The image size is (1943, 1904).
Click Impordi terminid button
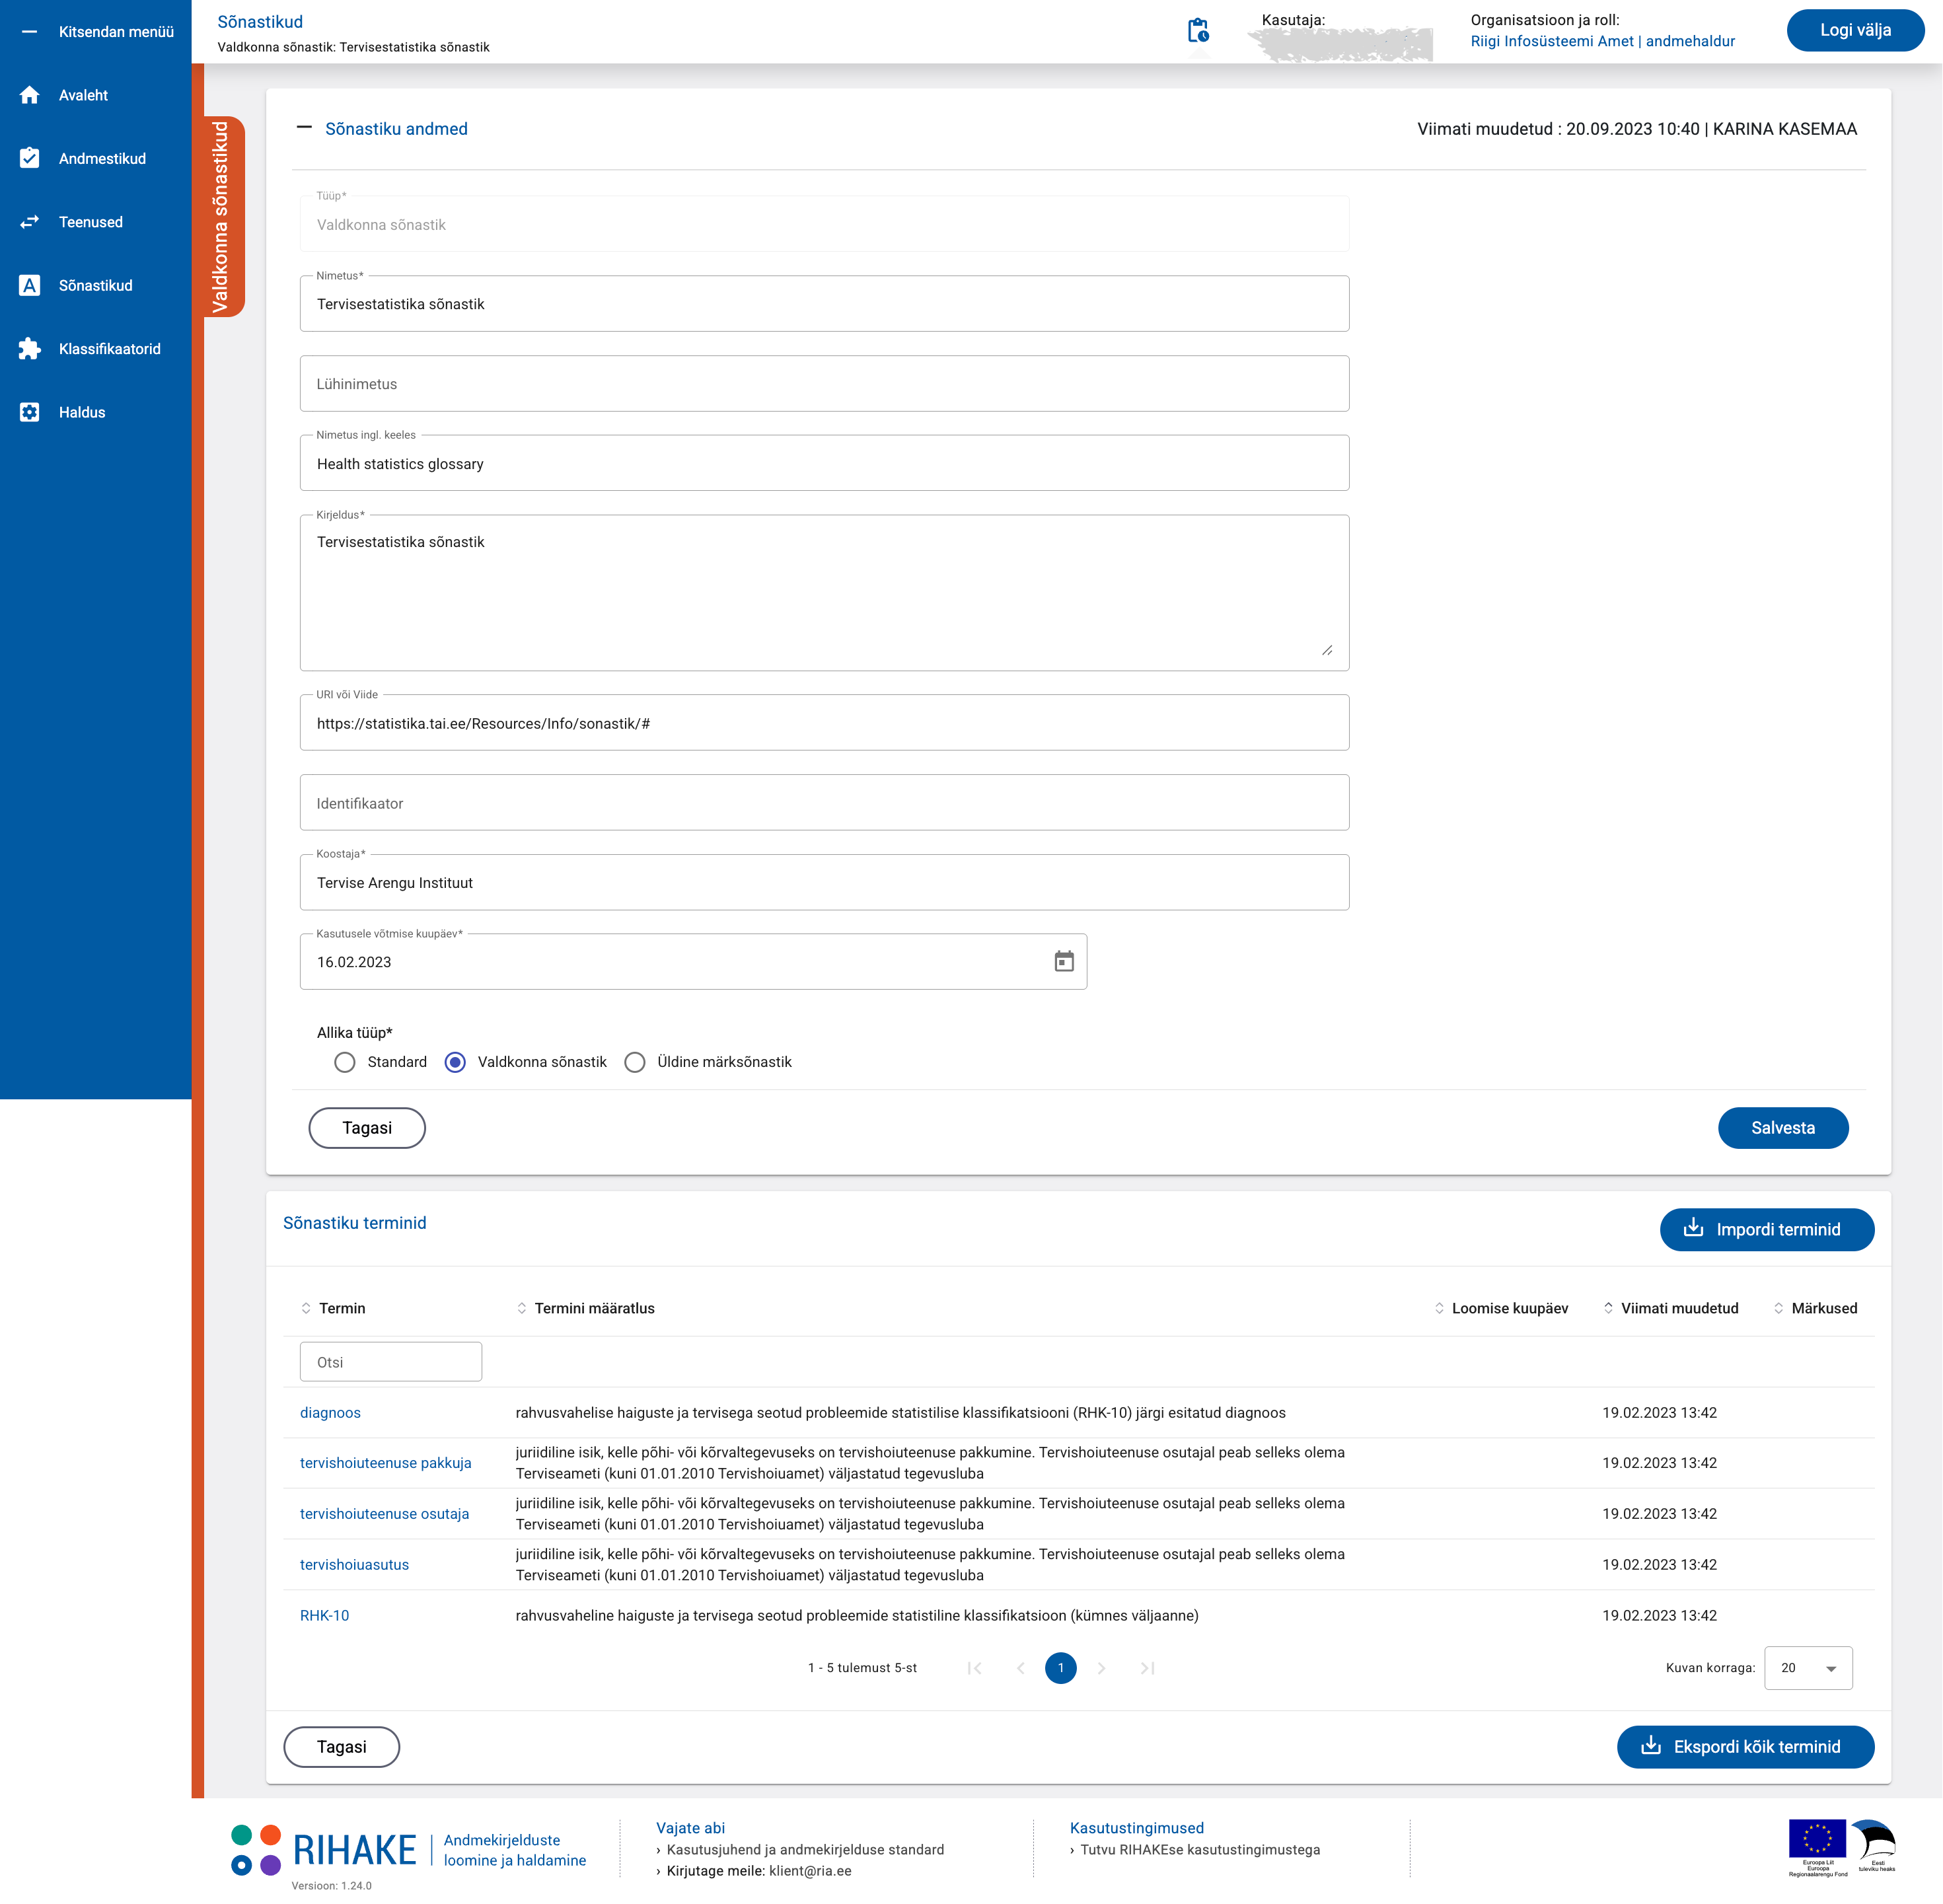pos(1766,1229)
